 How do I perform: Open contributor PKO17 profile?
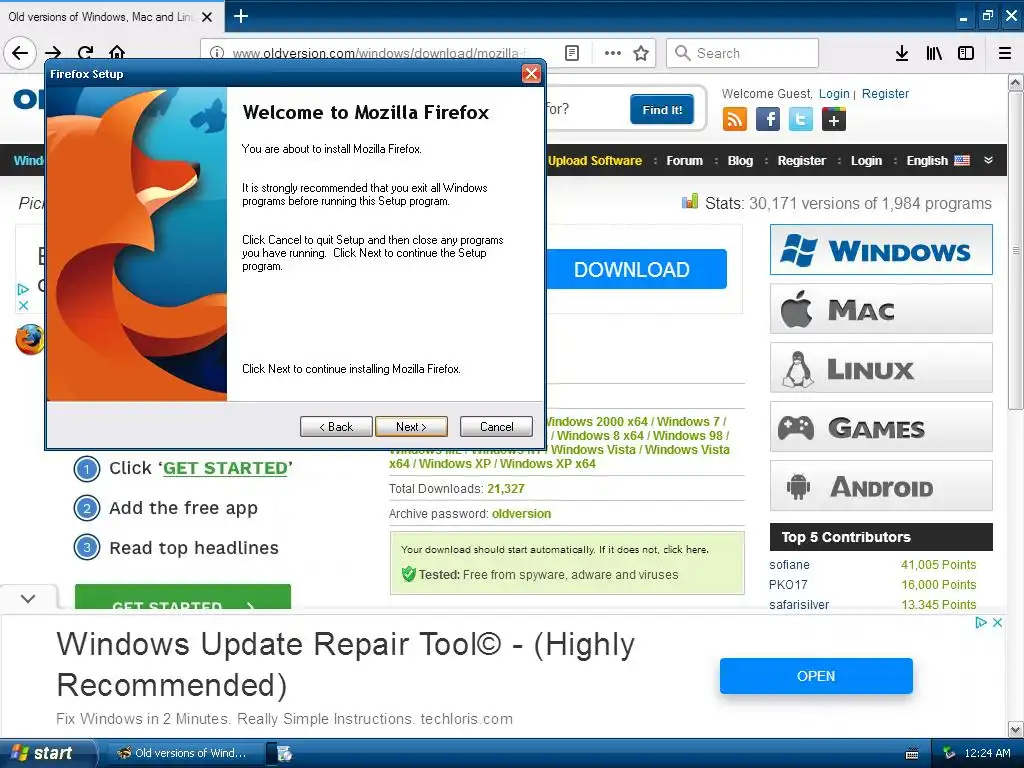788,584
